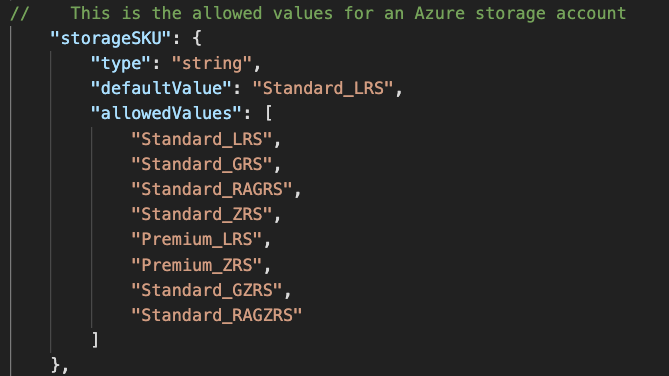Click the closing bracket of the array
The image size is (669, 376).
tap(96, 340)
